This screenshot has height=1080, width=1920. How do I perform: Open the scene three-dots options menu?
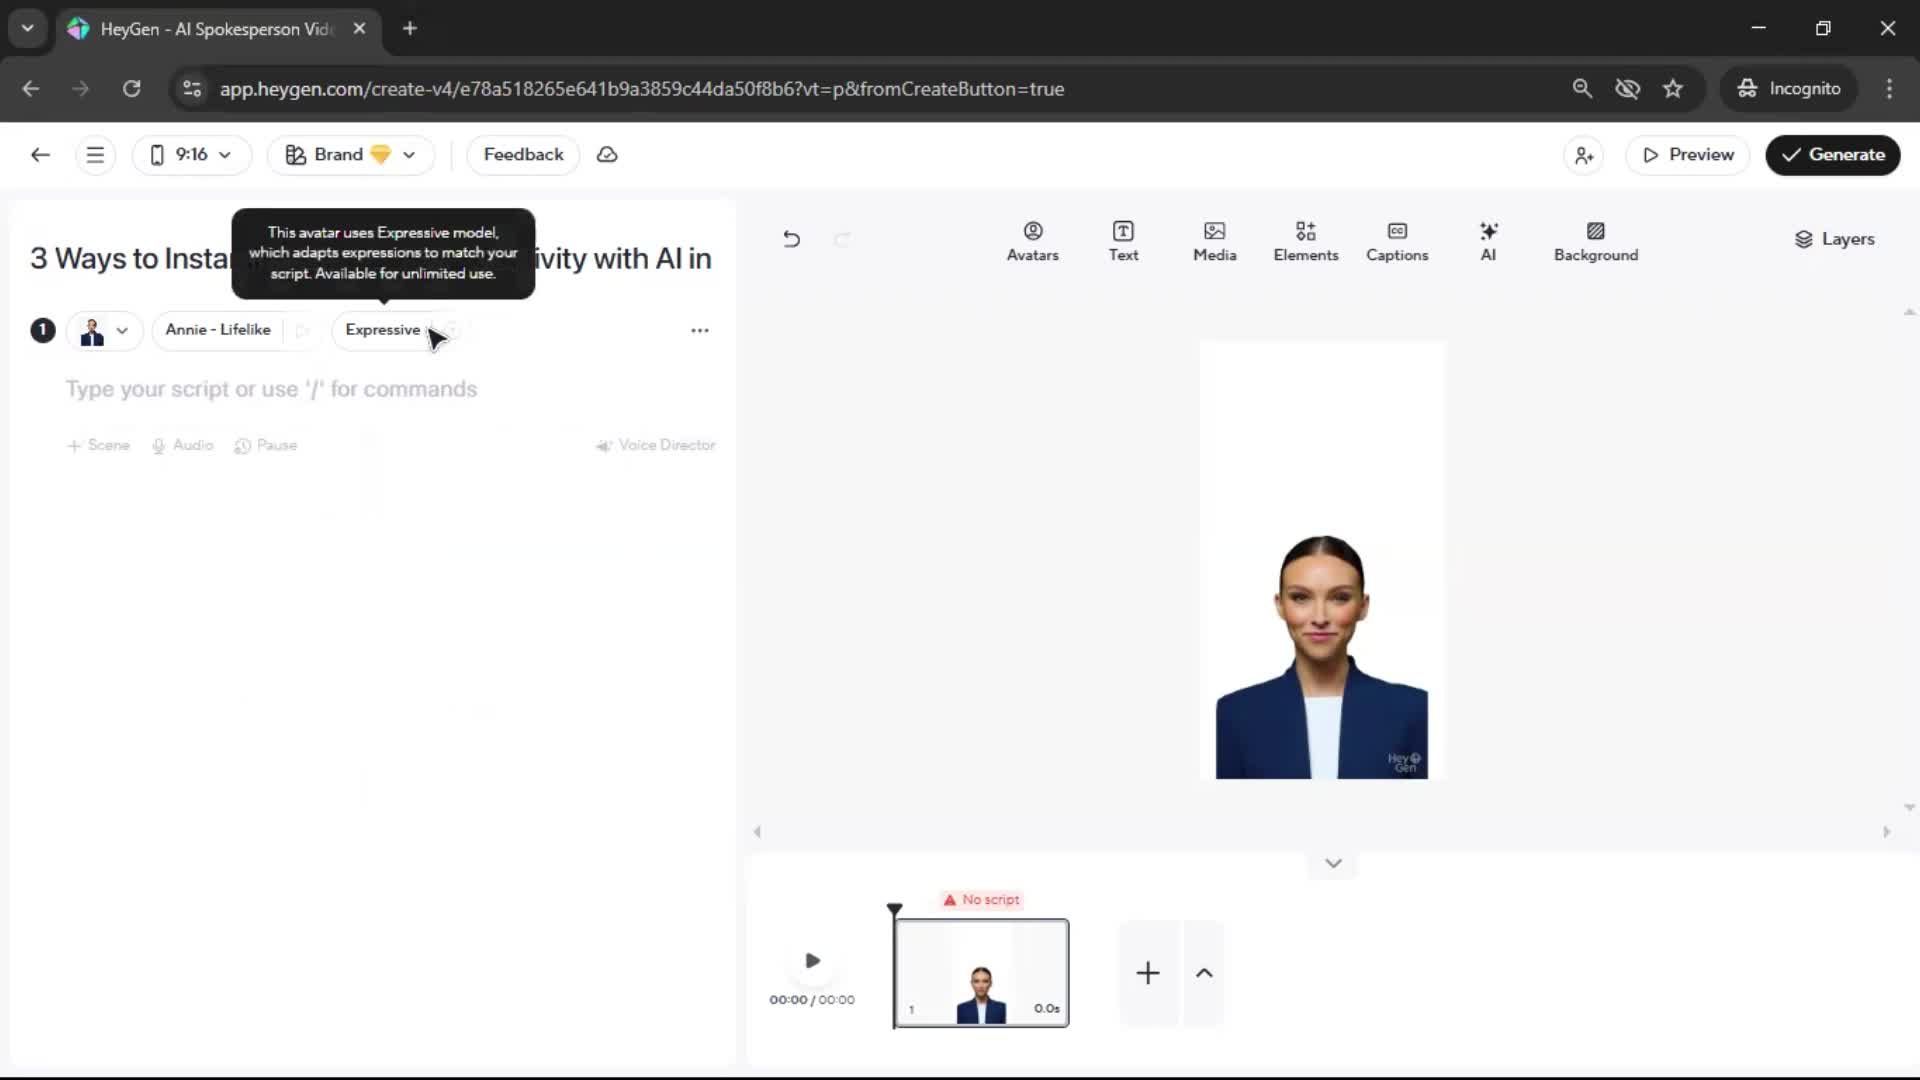(699, 330)
